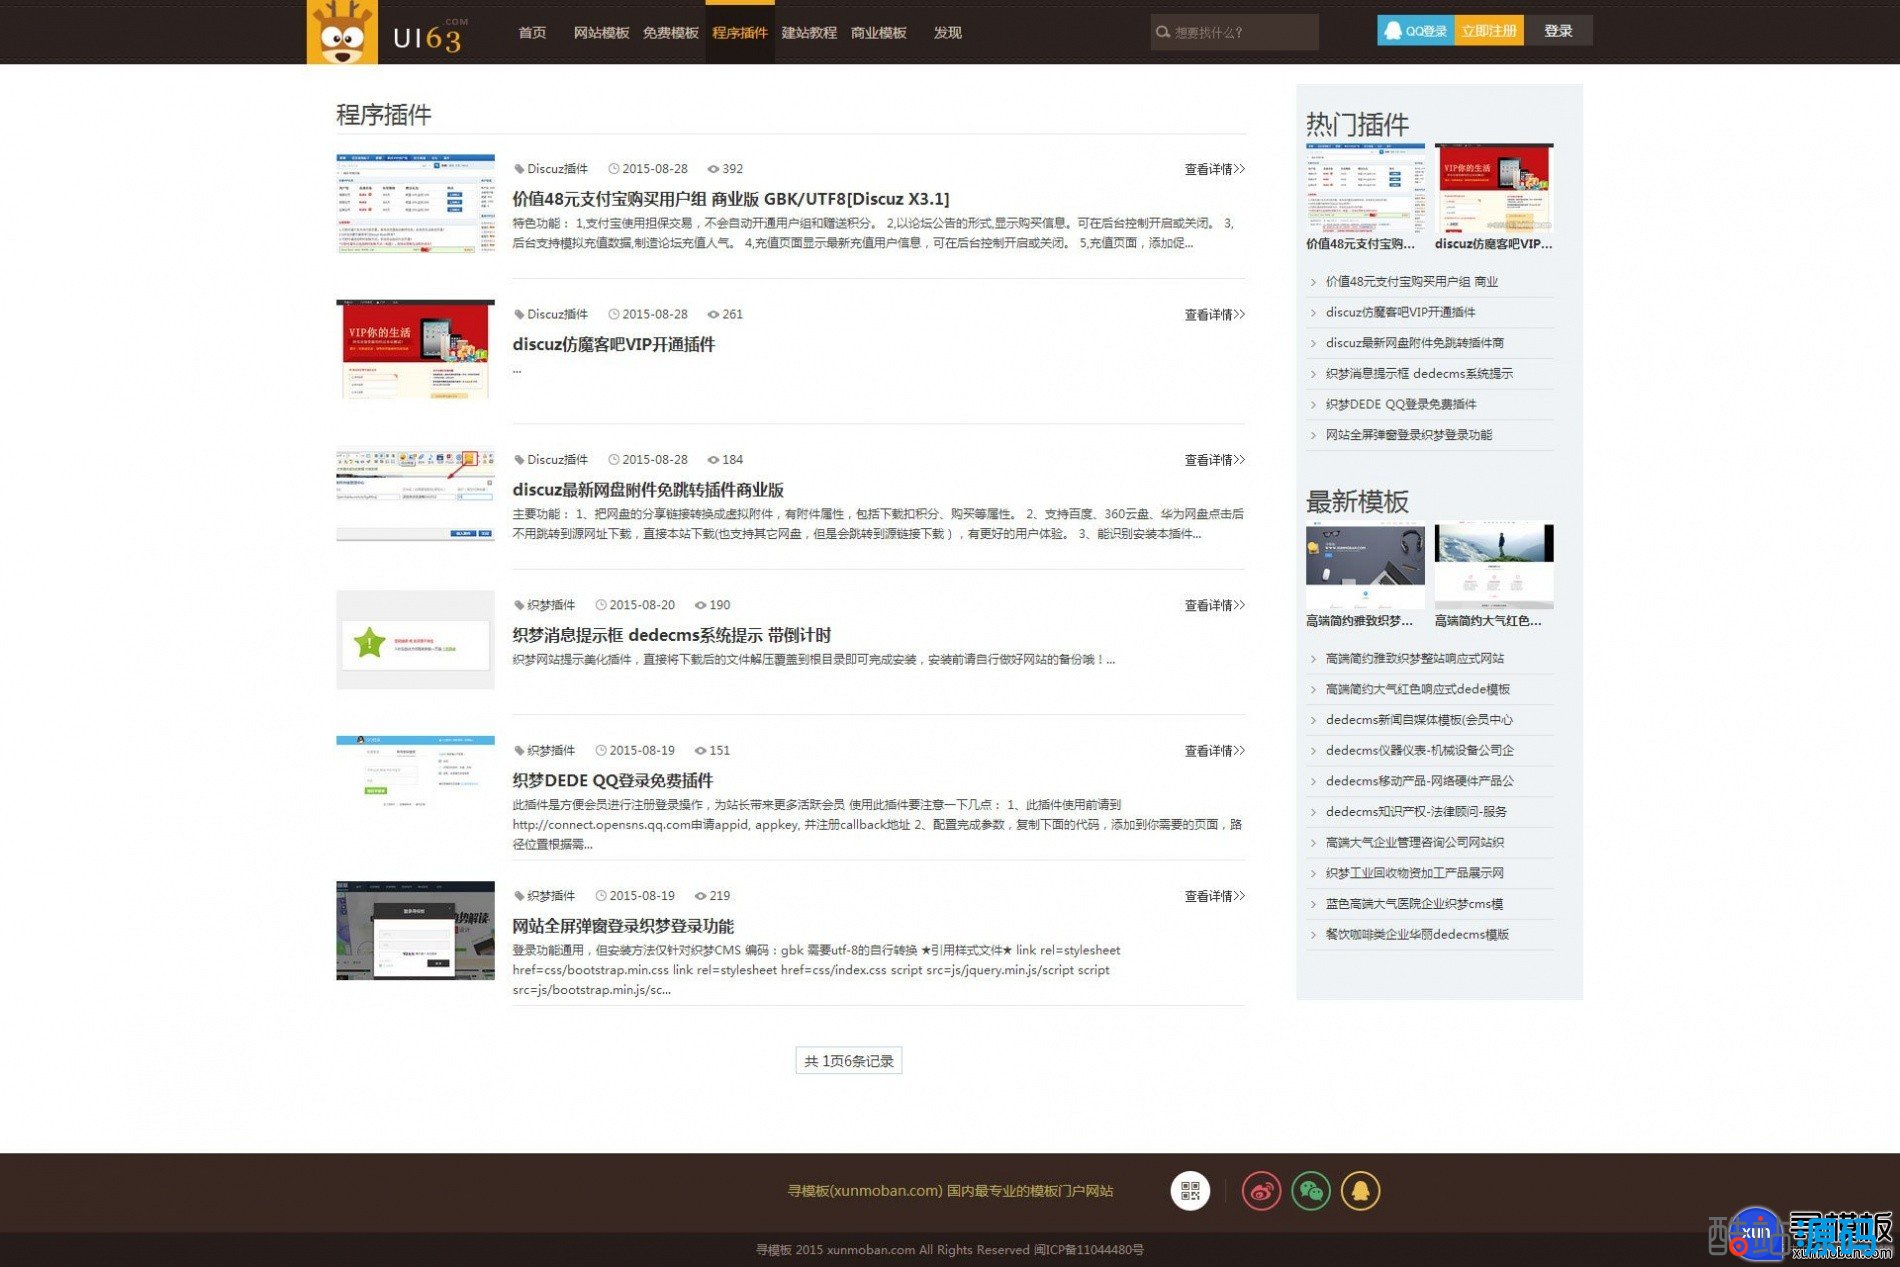Click the QQ登录 penguin button
This screenshot has height=1267, width=1900.
click(1415, 31)
